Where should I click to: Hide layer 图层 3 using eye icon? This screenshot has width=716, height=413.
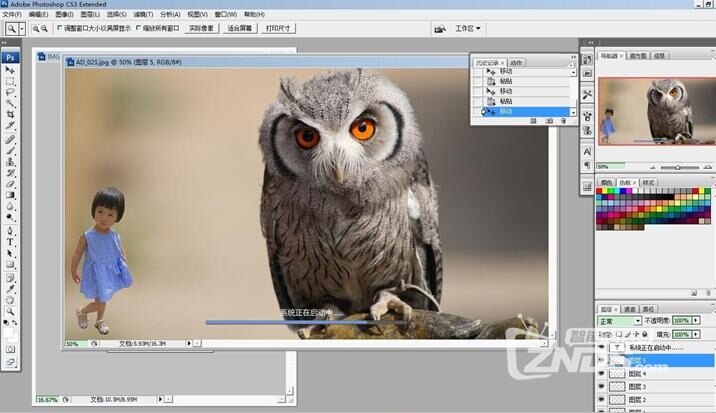tap(601, 386)
